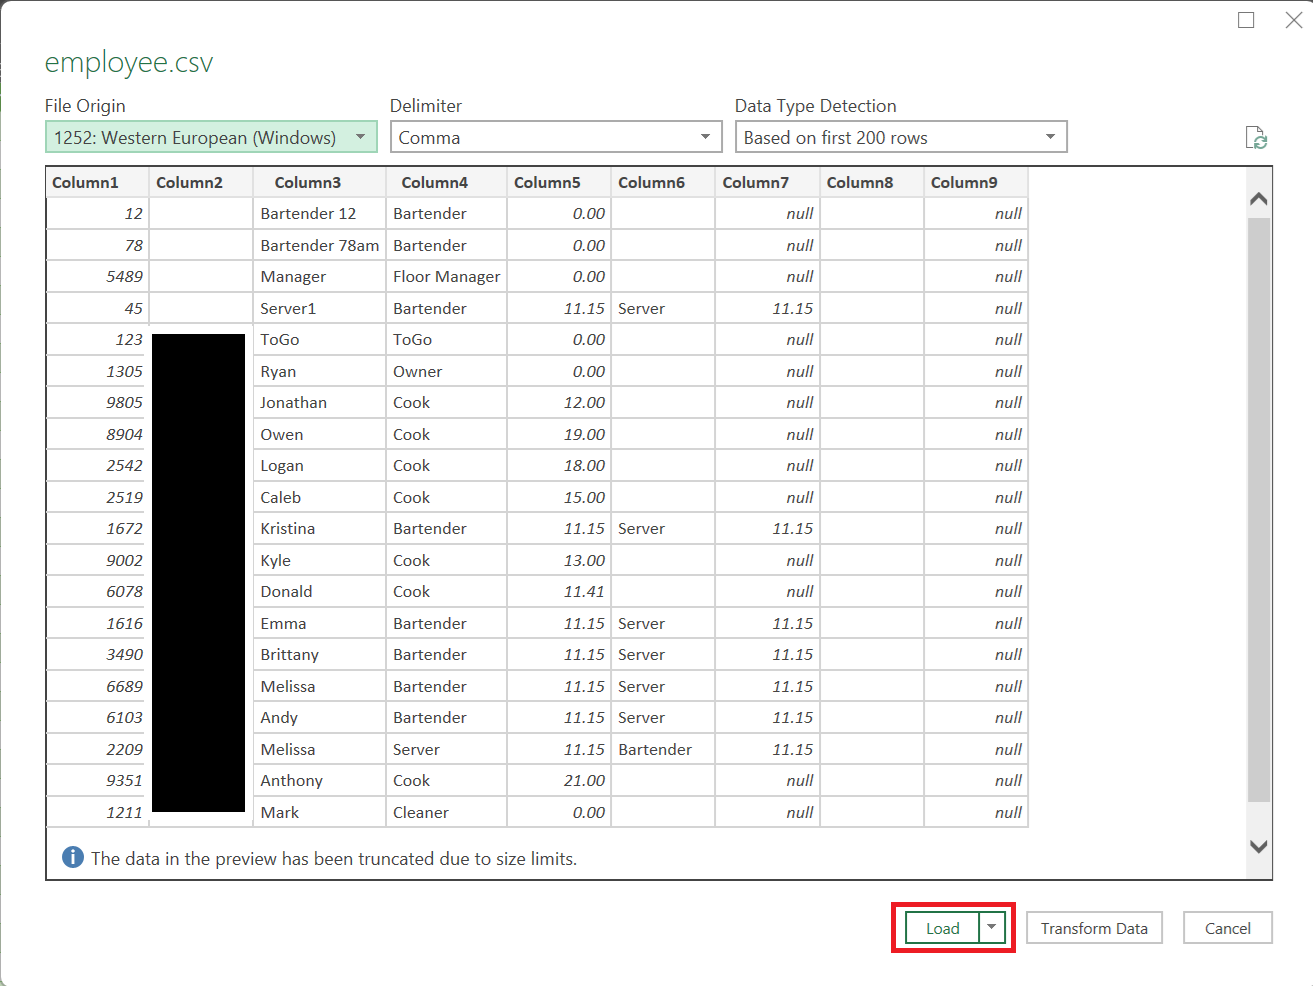Click the Transform Data button
Viewport: 1313px width, 986px height.
[1094, 928]
